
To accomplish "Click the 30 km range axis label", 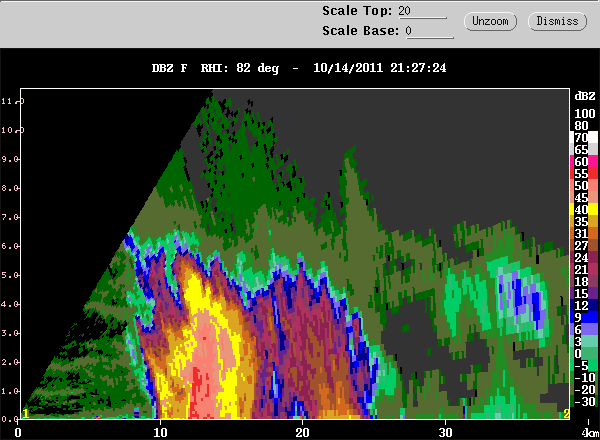I will pyautogui.click(x=445, y=432).
